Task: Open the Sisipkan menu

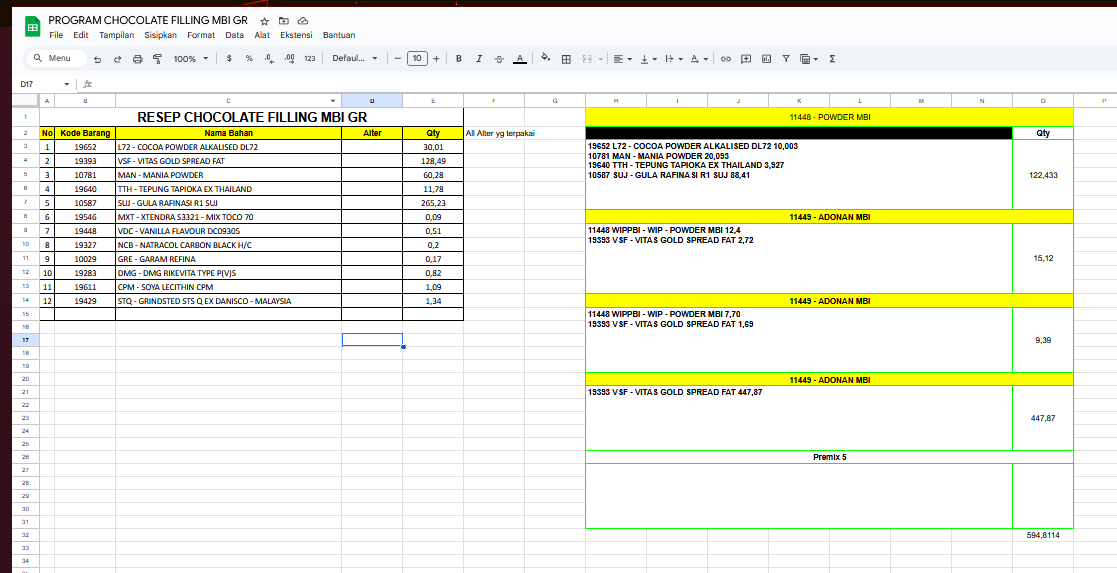Action: (160, 35)
